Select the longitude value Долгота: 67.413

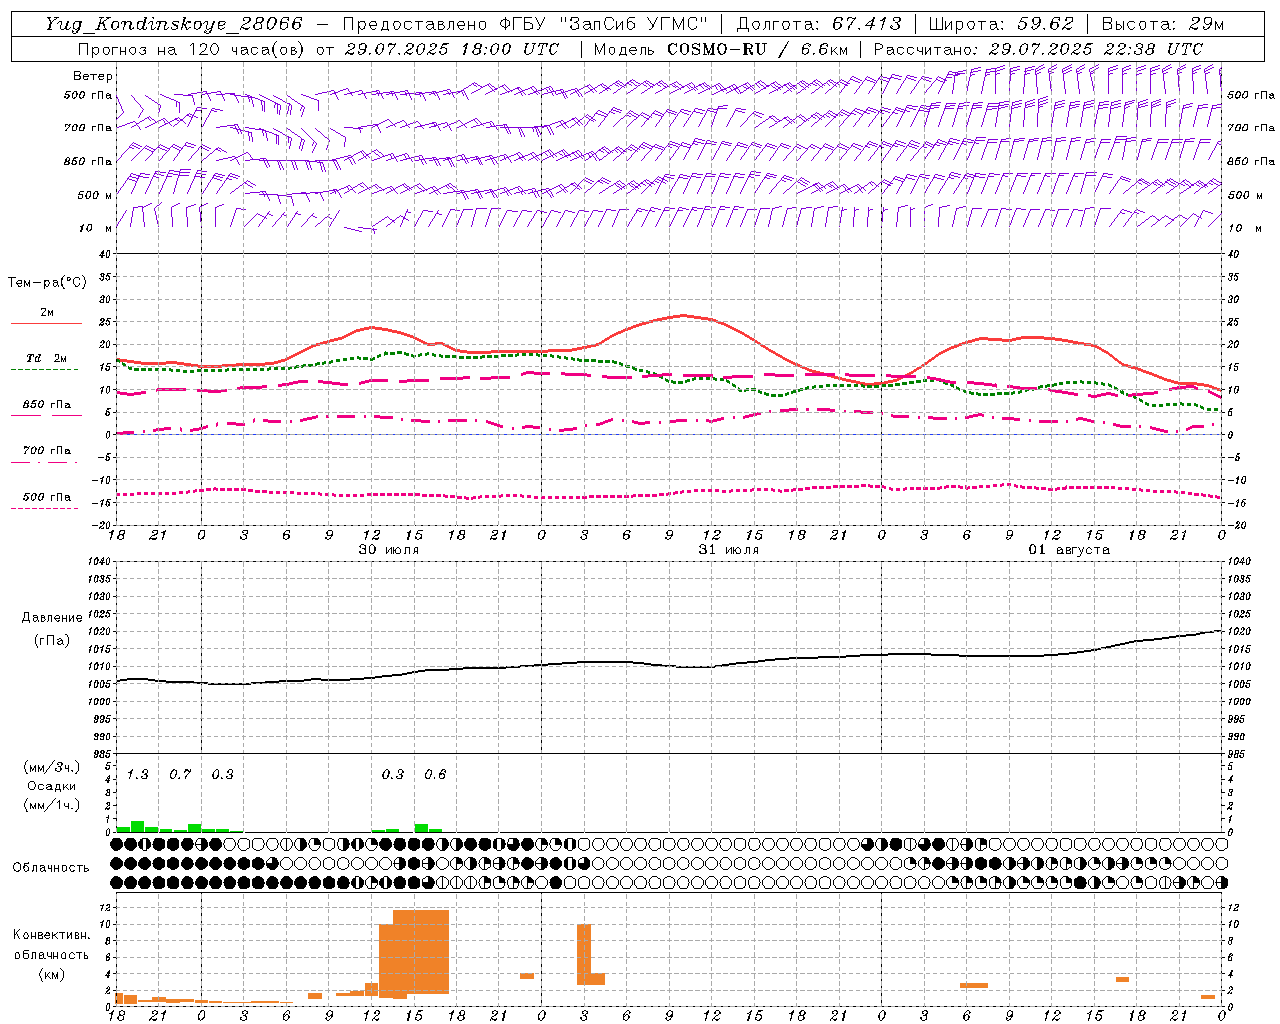pos(818,24)
